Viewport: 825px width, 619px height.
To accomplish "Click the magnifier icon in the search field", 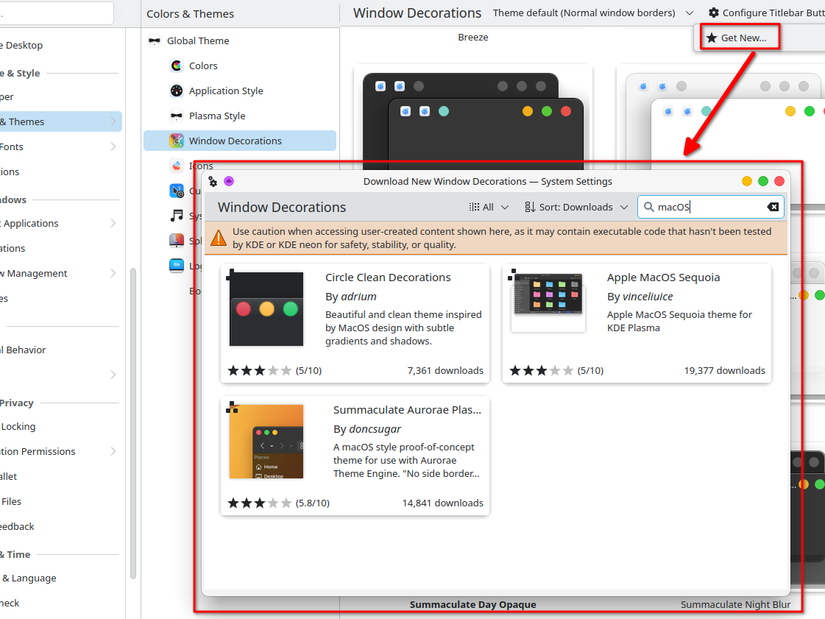I will (x=650, y=206).
